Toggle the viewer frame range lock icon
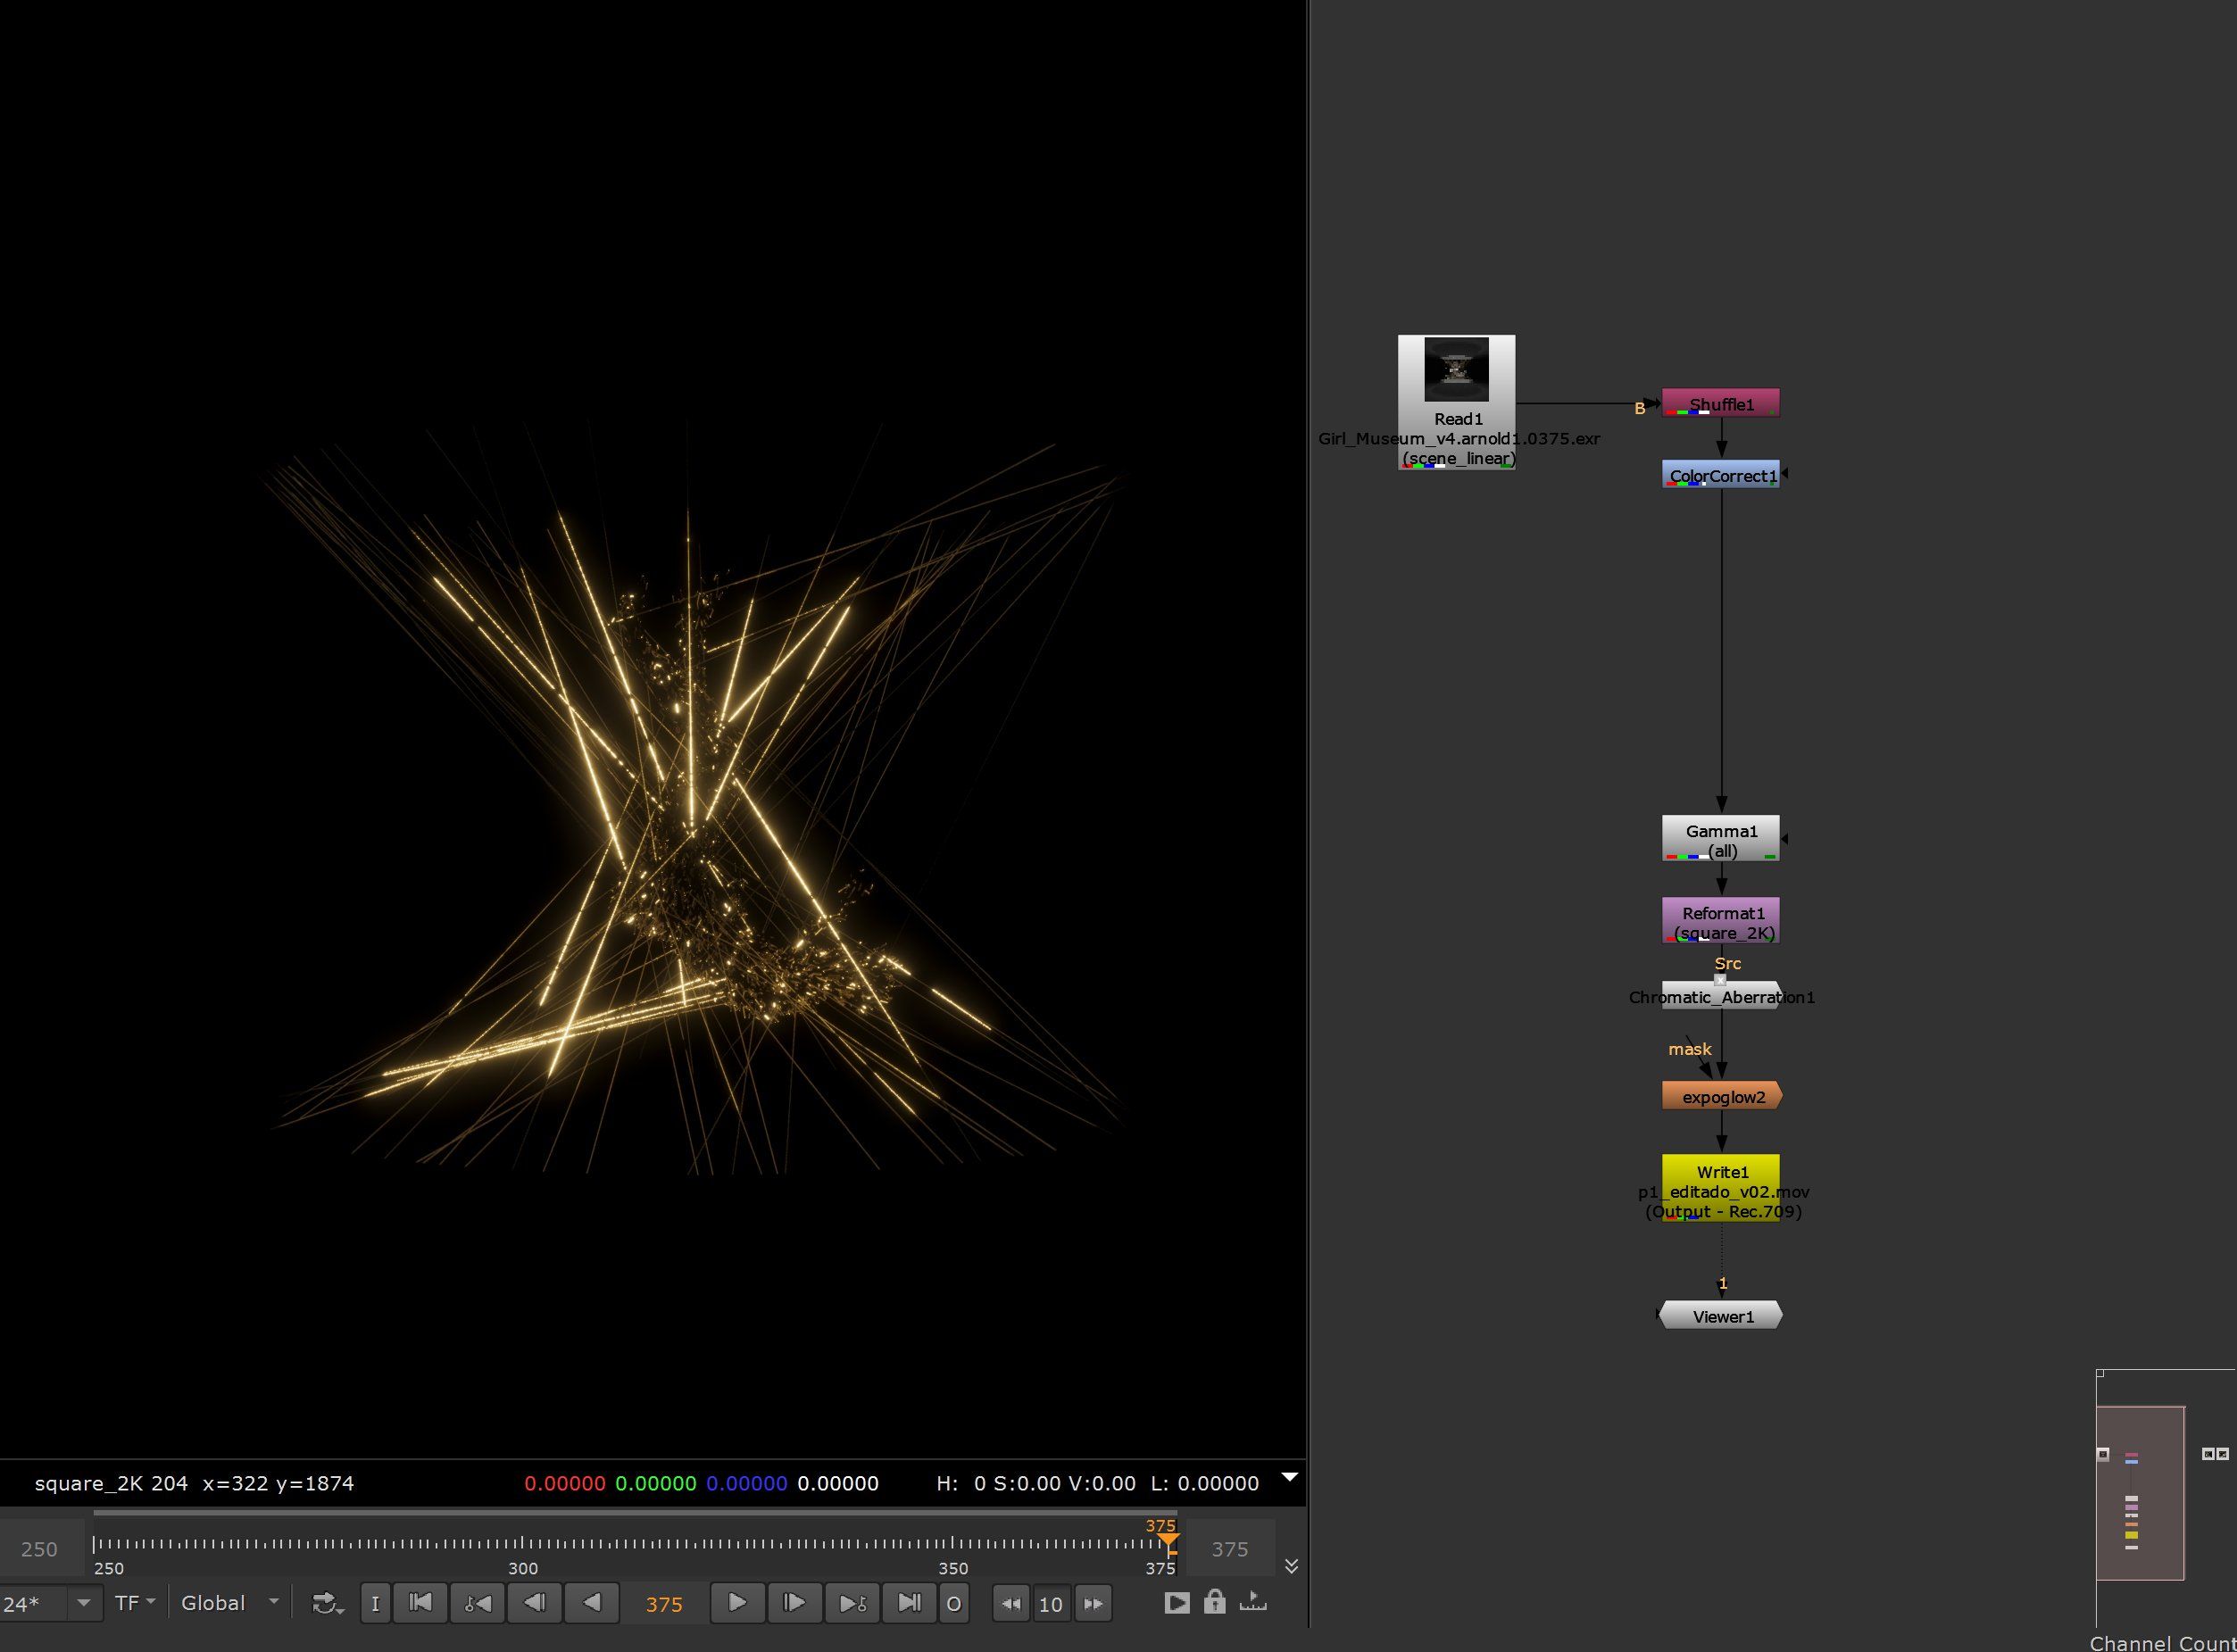 point(1214,1602)
